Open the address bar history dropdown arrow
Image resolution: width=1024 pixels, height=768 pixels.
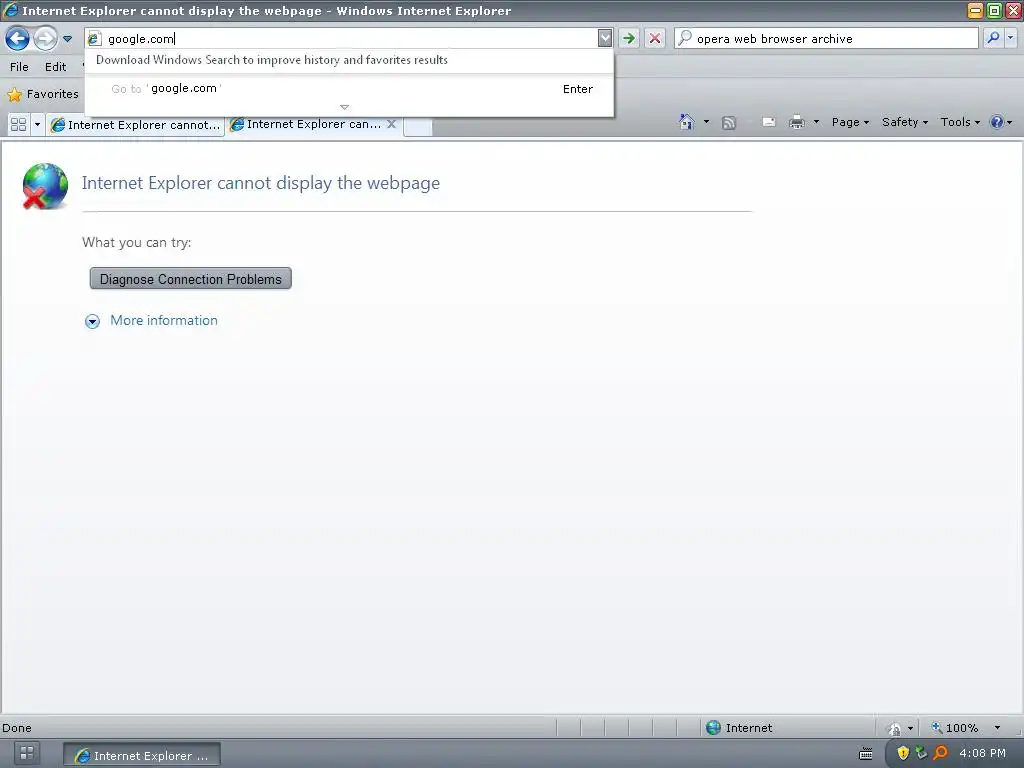coord(605,39)
